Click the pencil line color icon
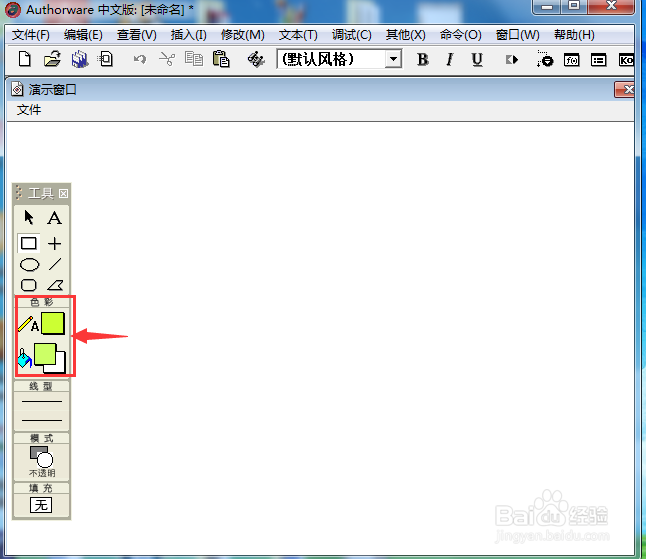Image resolution: width=646 pixels, height=559 pixels. [25, 324]
